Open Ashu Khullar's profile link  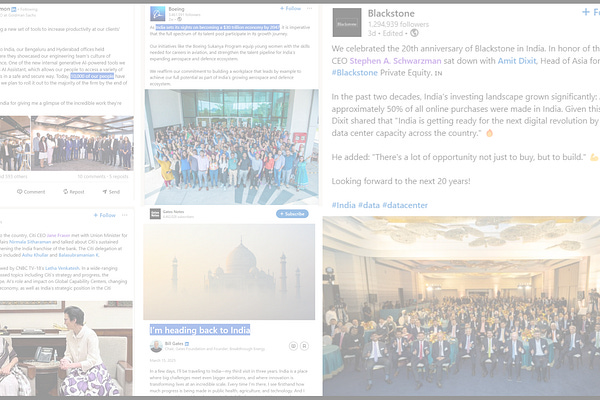[35, 255]
